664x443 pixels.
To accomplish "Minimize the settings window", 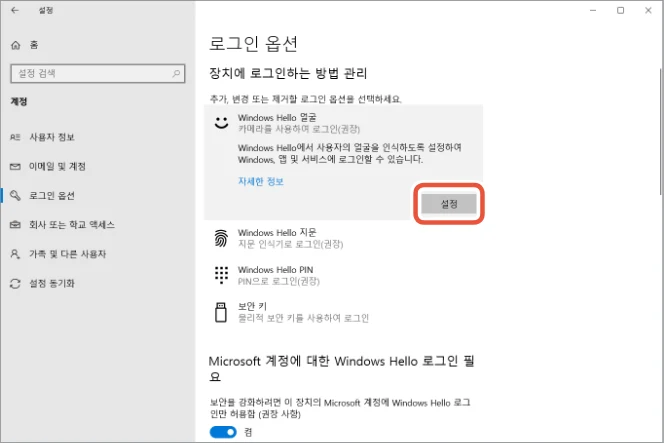I will point(593,10).
